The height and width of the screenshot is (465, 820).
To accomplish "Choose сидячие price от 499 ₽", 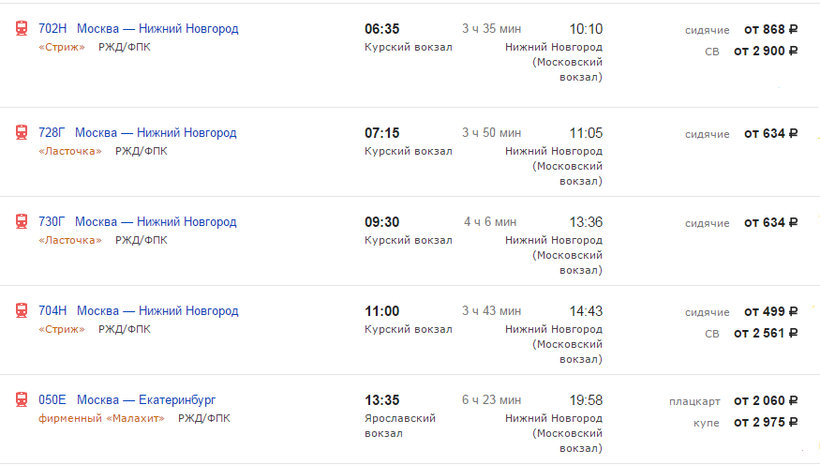I will coord(771,312).
